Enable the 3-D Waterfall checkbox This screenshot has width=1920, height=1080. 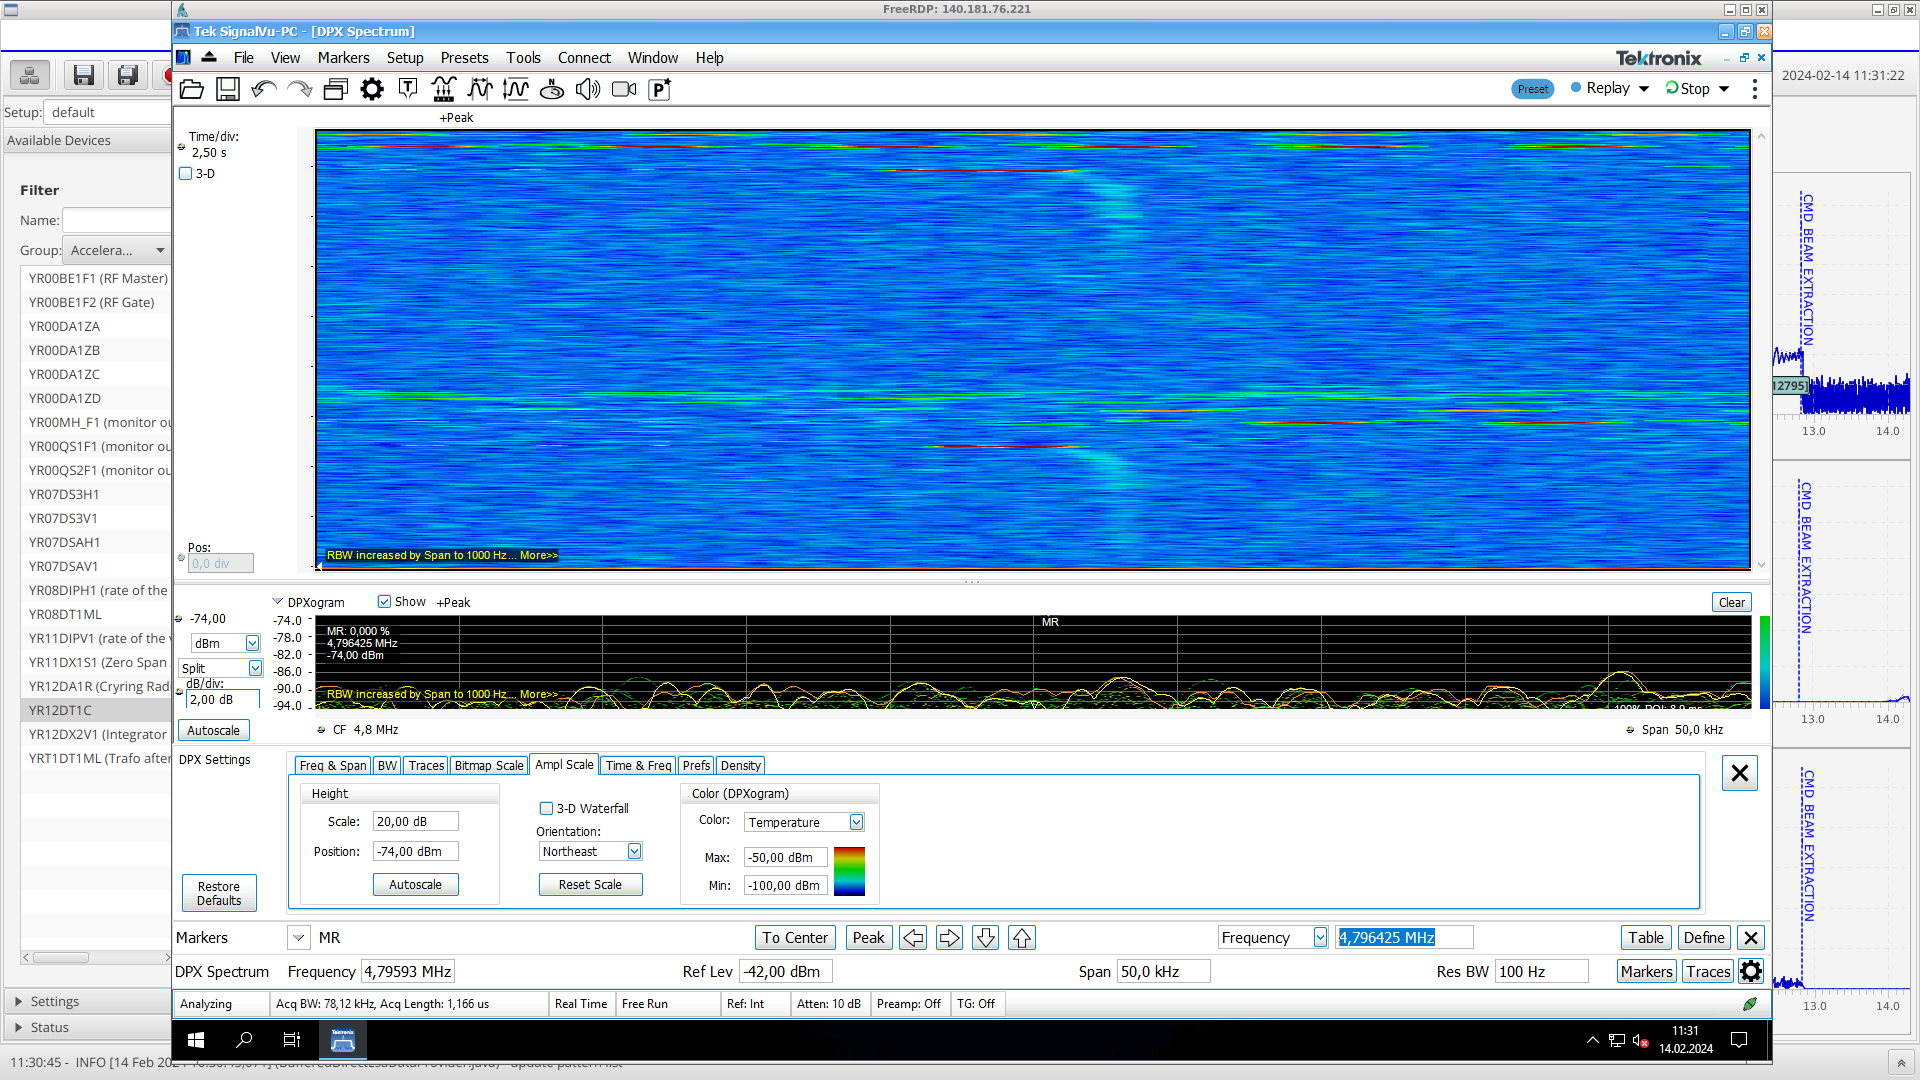coord(546,809)
